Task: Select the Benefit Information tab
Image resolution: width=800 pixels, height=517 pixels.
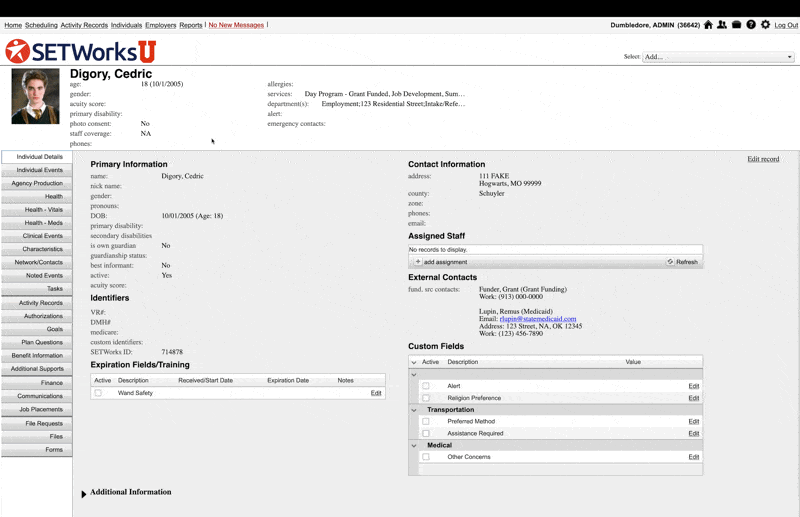Action: click(x=37, y=356)
